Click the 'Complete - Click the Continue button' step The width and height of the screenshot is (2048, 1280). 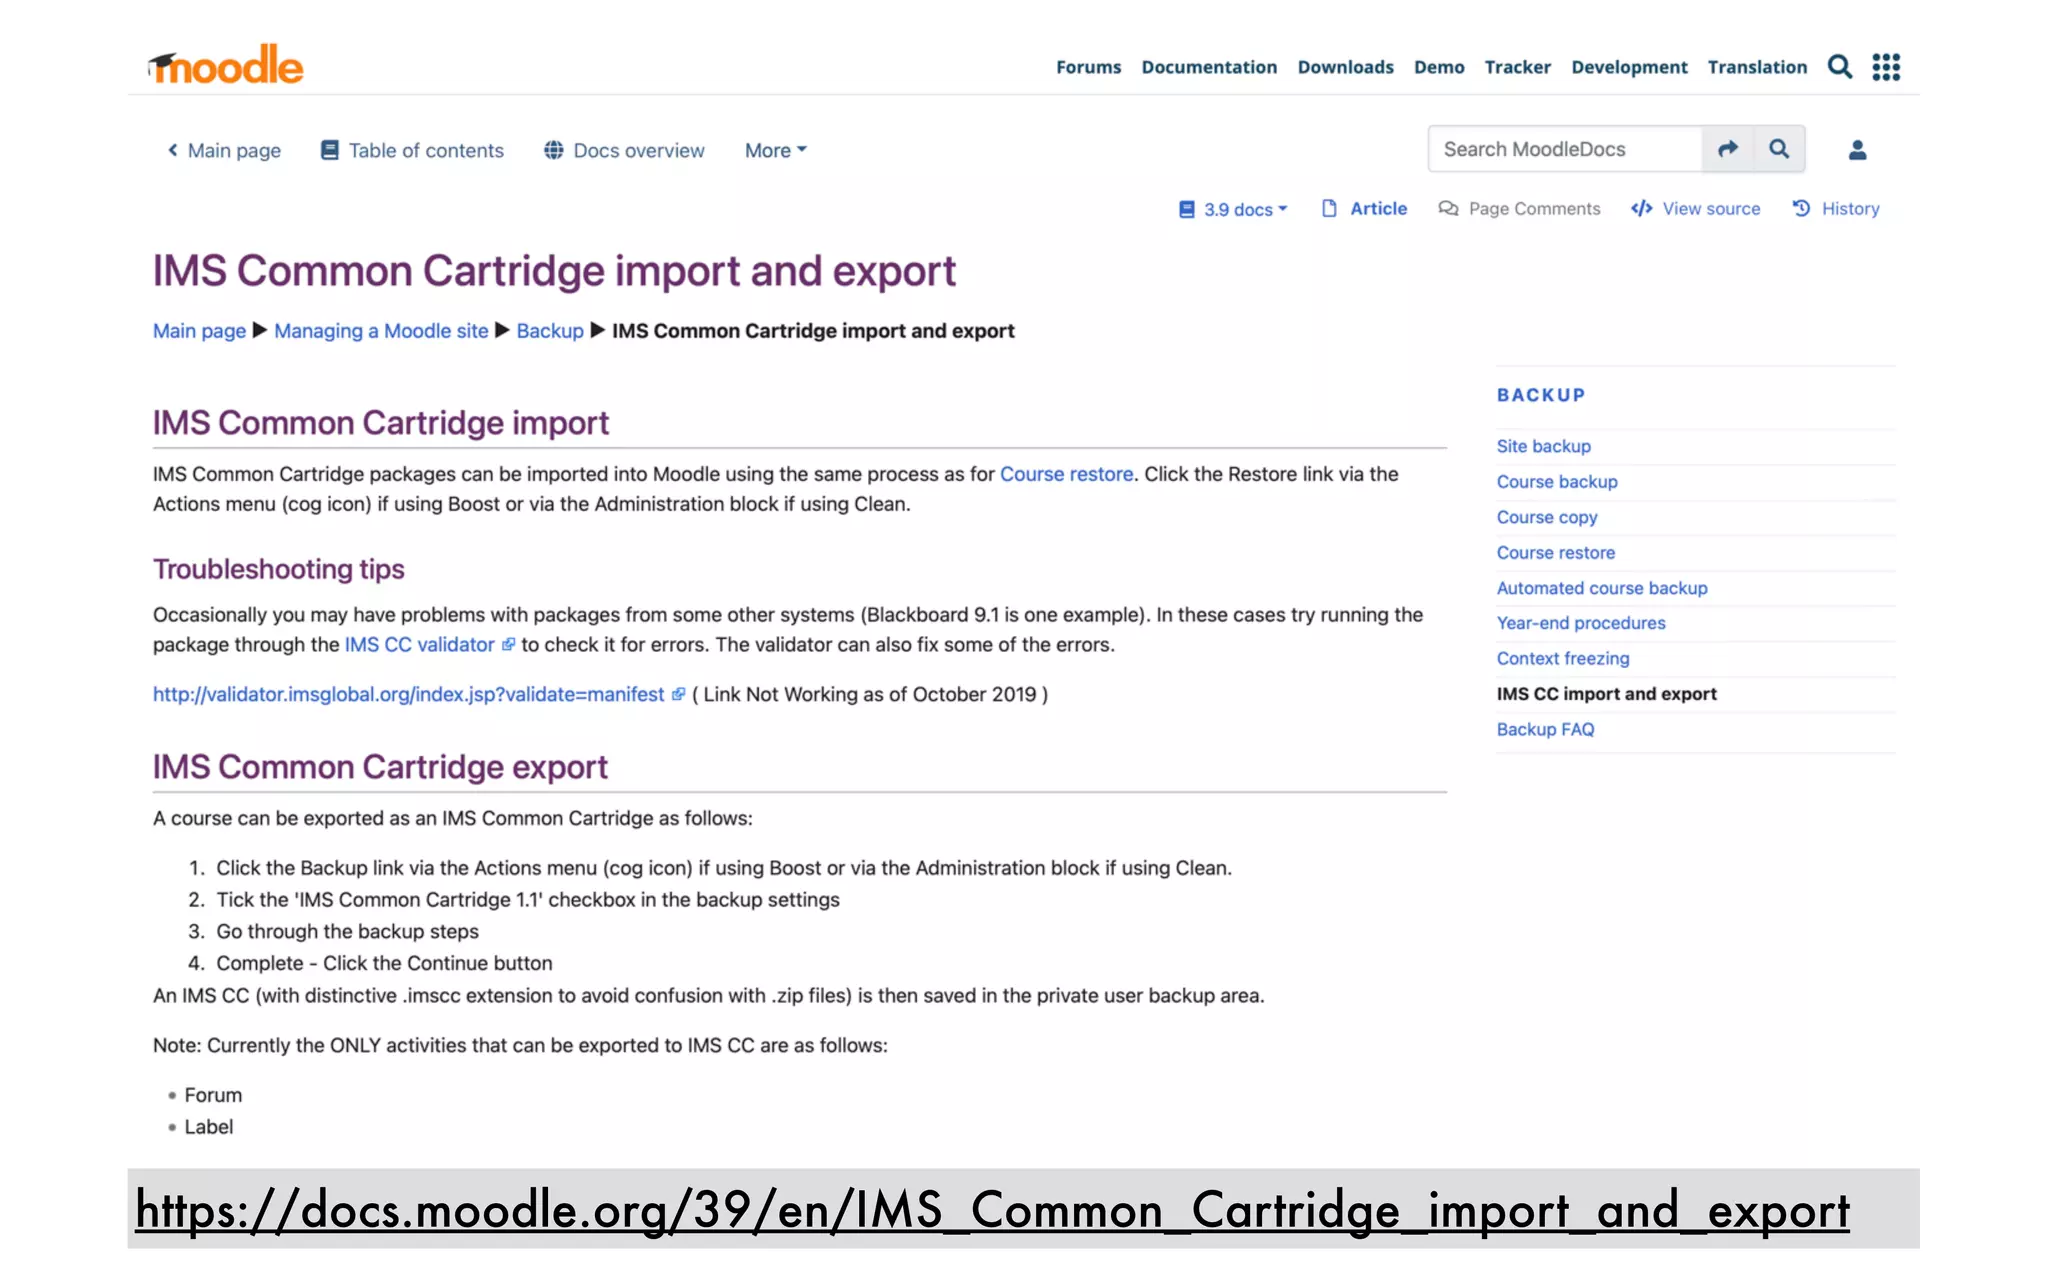click(384, 963)
